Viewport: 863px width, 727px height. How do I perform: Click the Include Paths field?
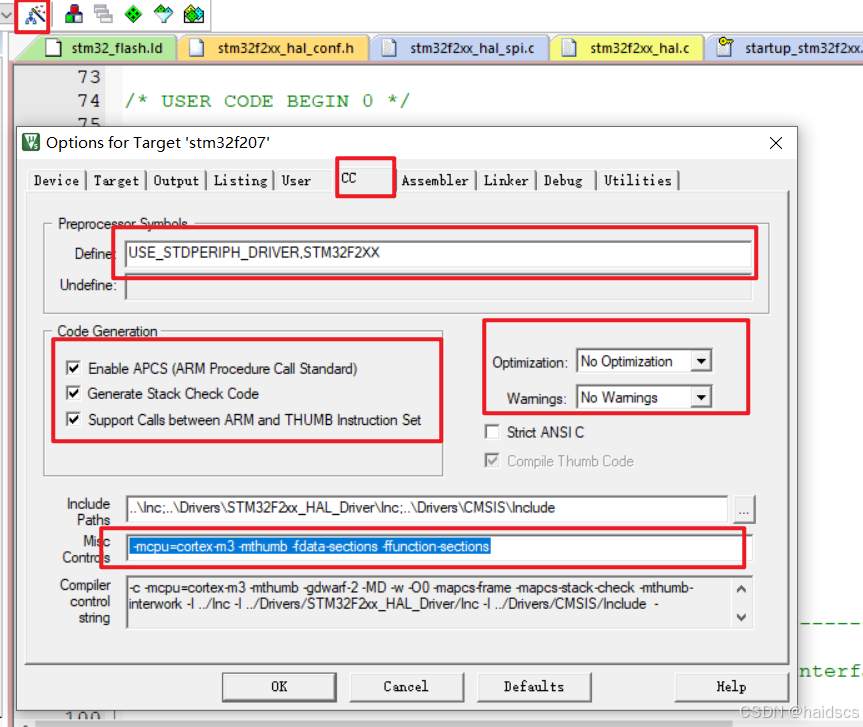click(x=427, y=508)
